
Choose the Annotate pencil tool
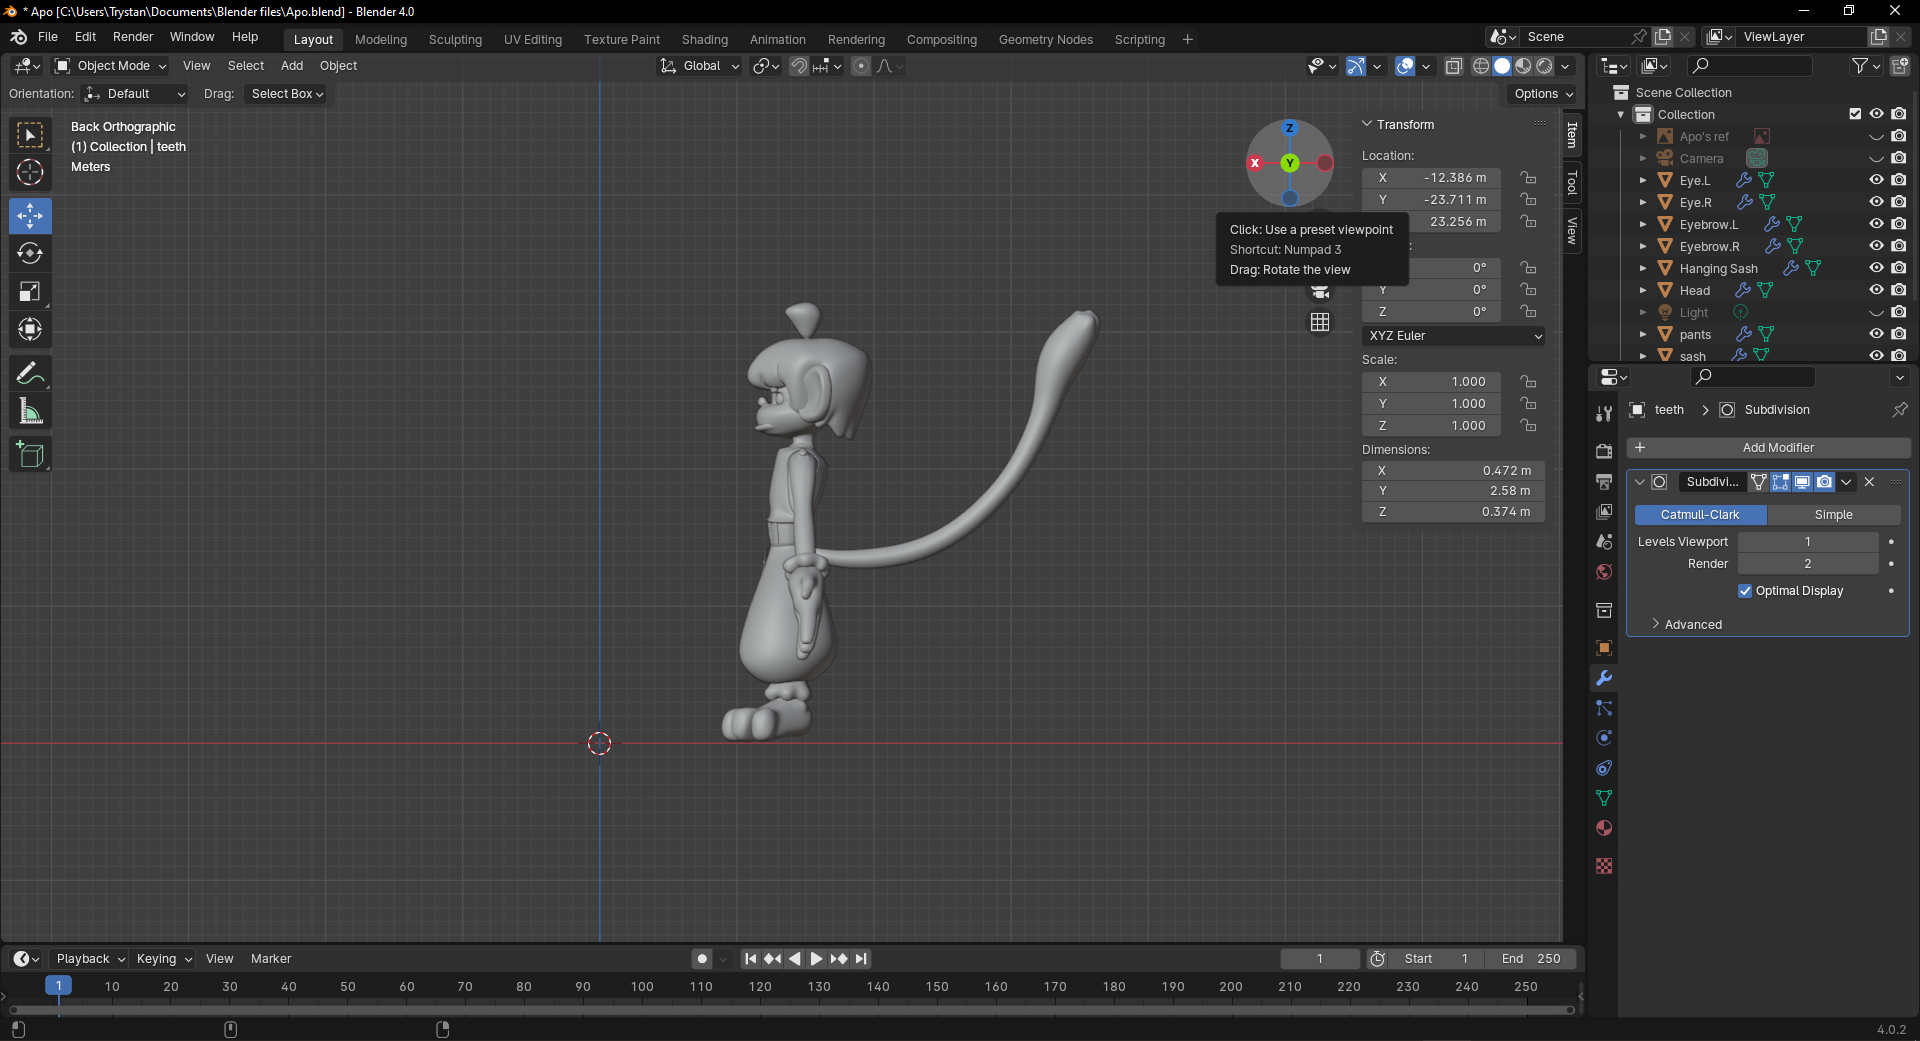tap(30, 374)
